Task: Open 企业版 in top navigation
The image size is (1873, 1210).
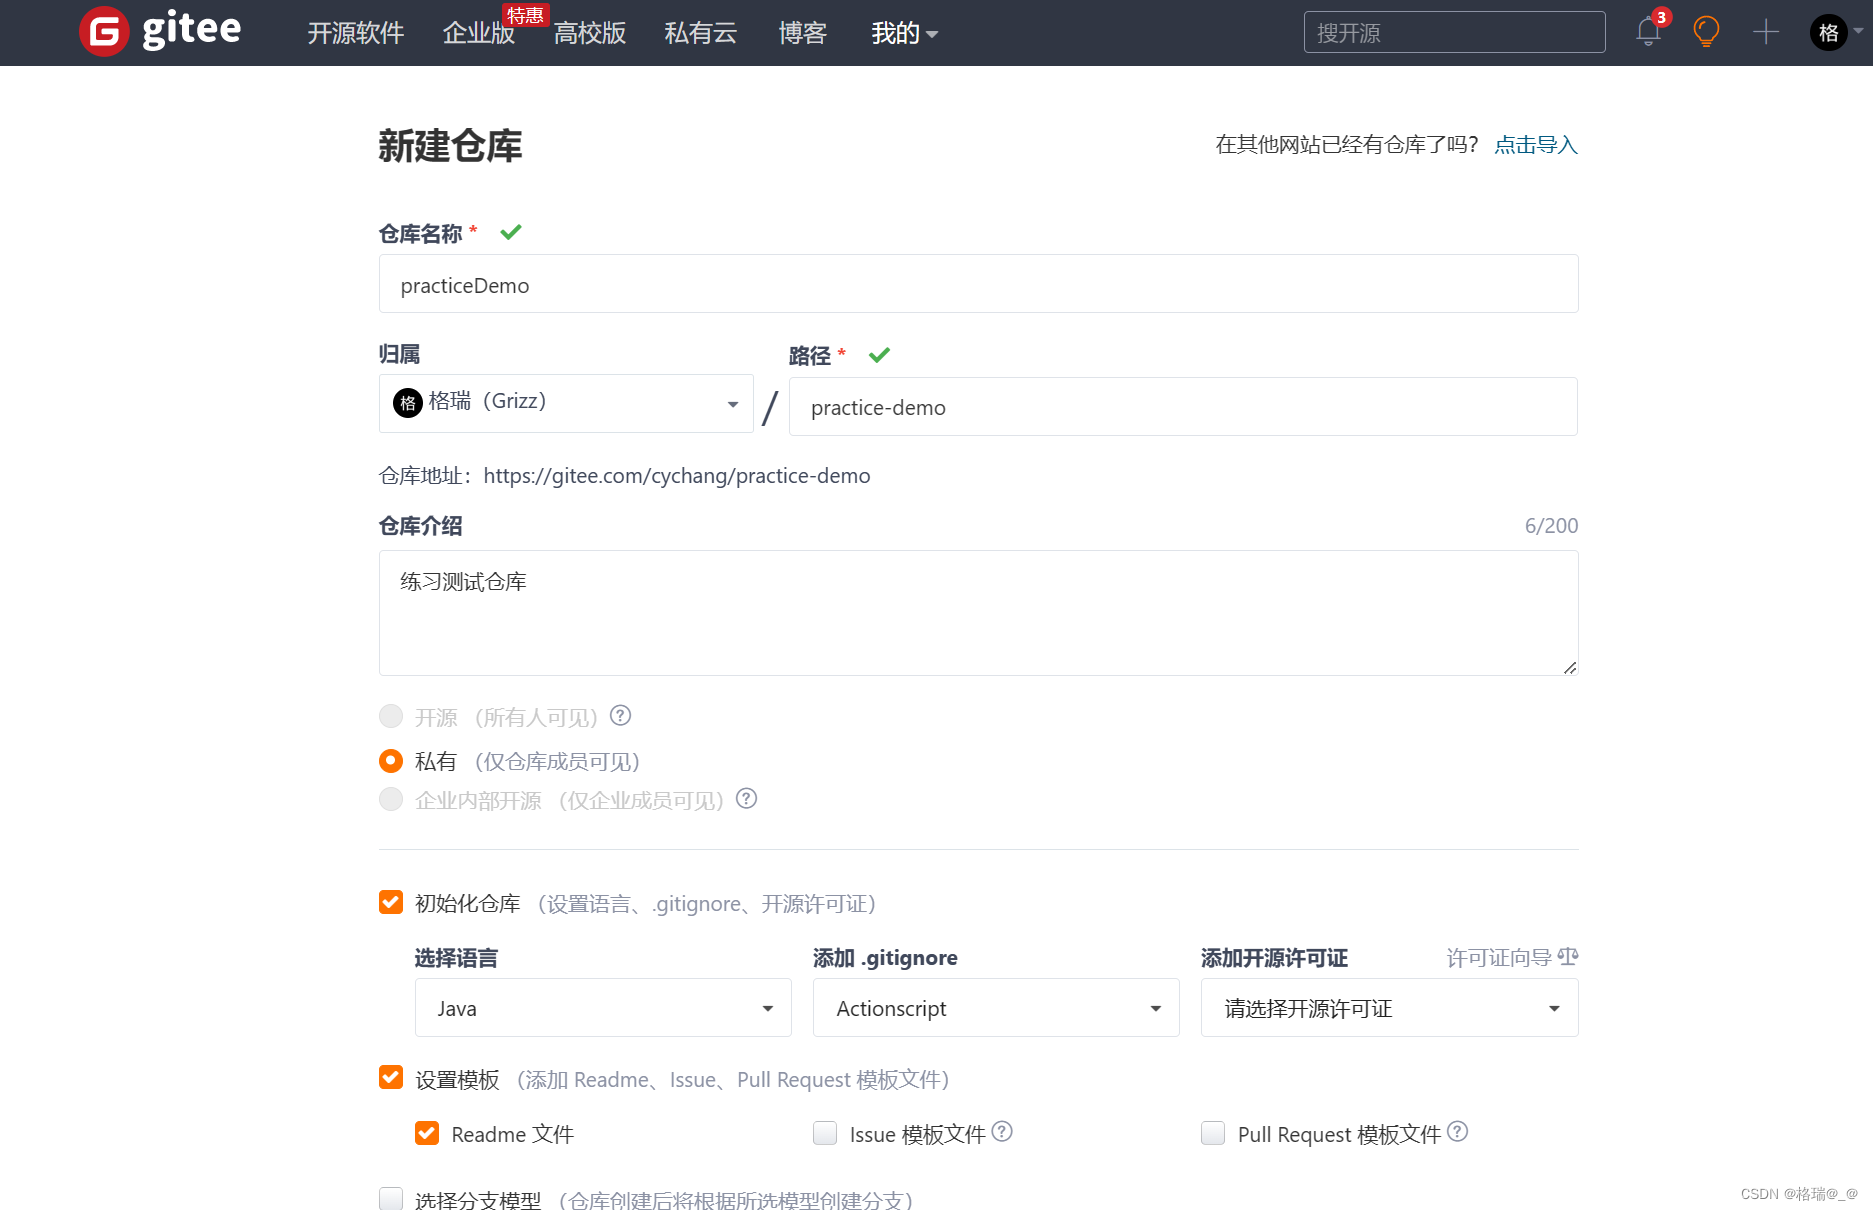Action: point(478,33)
